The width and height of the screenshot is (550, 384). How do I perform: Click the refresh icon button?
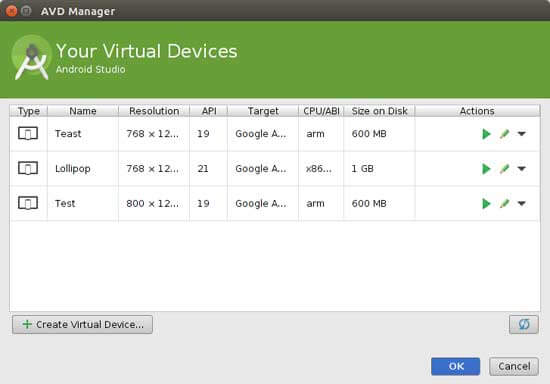point(524,324)
